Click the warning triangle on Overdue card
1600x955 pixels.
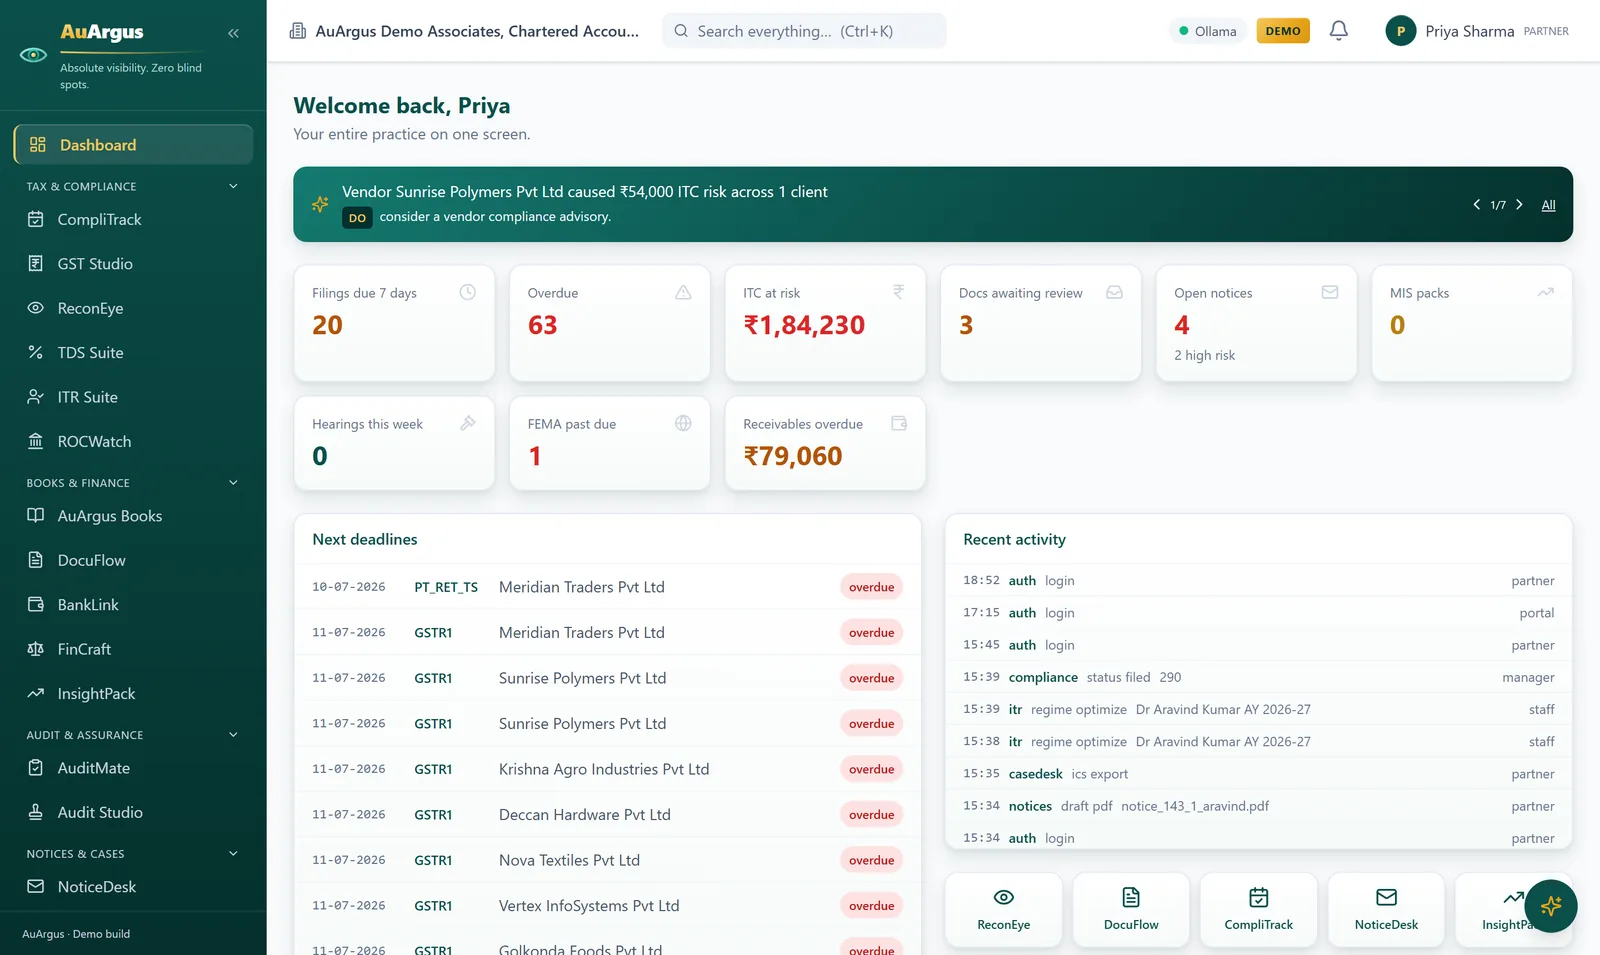tap(683, 292)
